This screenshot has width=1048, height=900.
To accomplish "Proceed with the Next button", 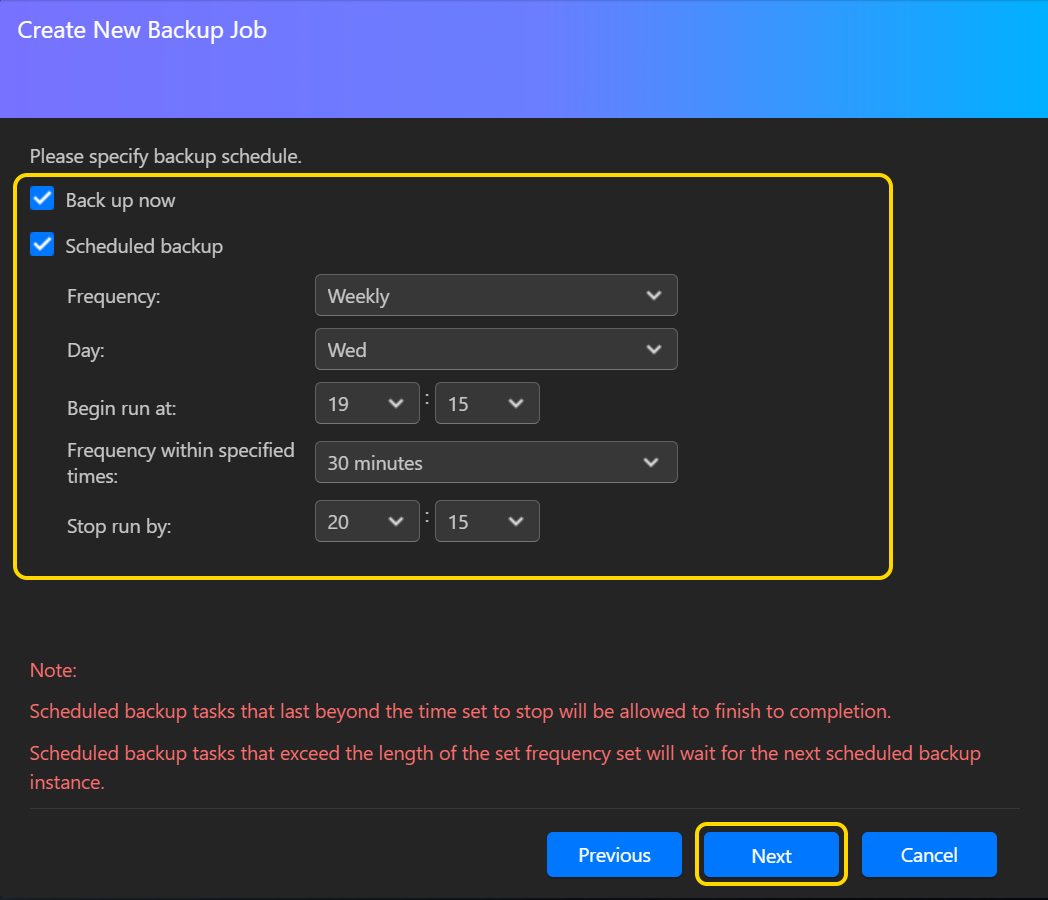I will coord(771,855).
